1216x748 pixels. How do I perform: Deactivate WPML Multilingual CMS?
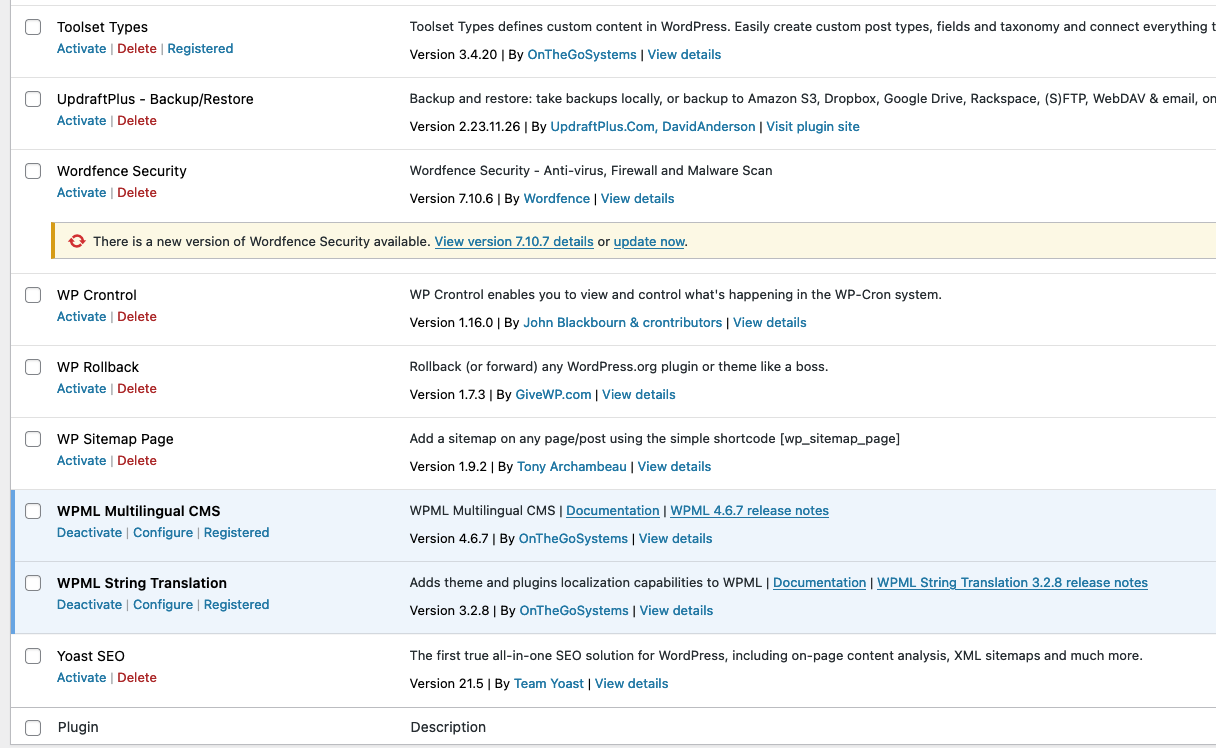click(89, 532)
